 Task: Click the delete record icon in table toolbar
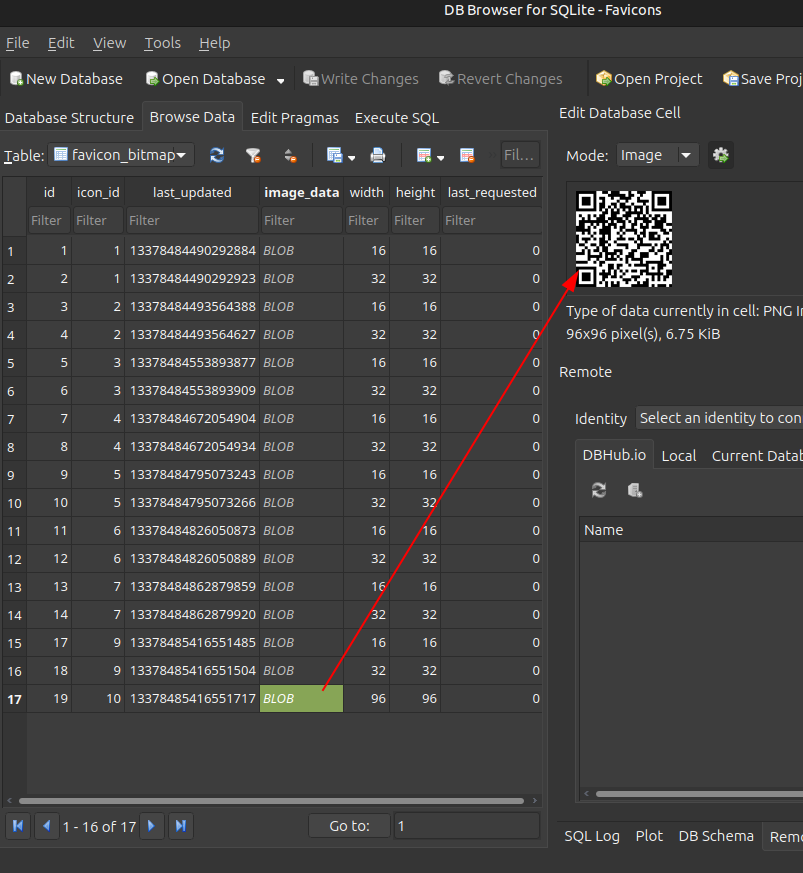click(x=466, y=155)
